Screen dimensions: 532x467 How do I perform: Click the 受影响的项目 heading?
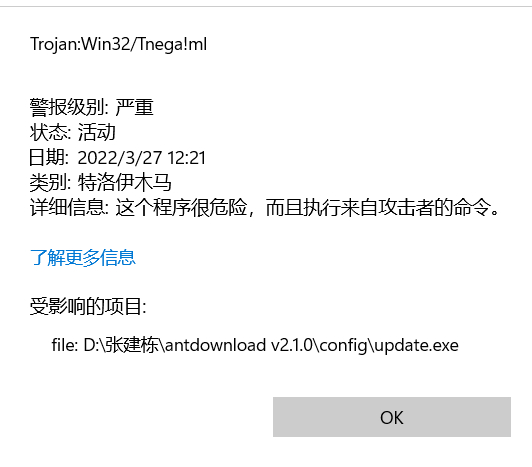86,306
